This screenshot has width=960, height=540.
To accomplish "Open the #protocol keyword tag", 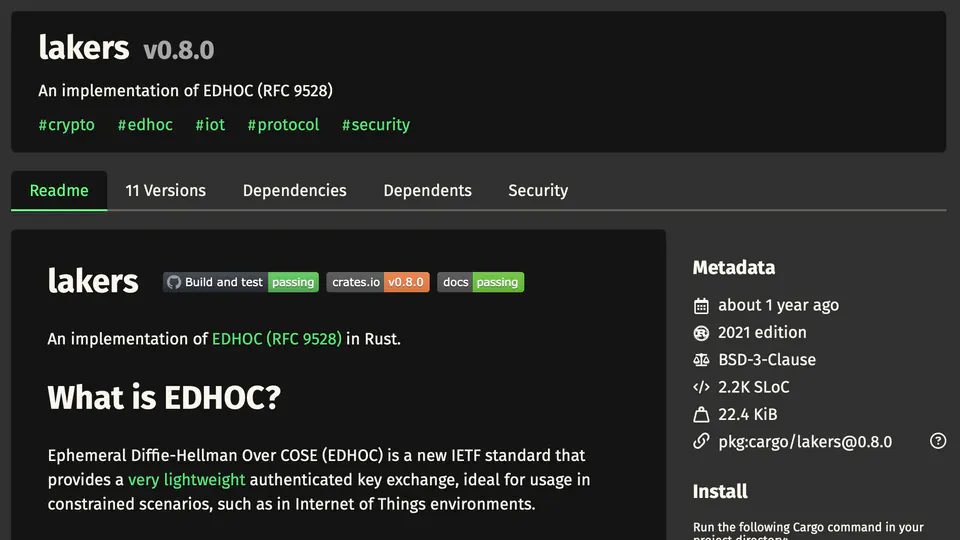I will (283, 125).
